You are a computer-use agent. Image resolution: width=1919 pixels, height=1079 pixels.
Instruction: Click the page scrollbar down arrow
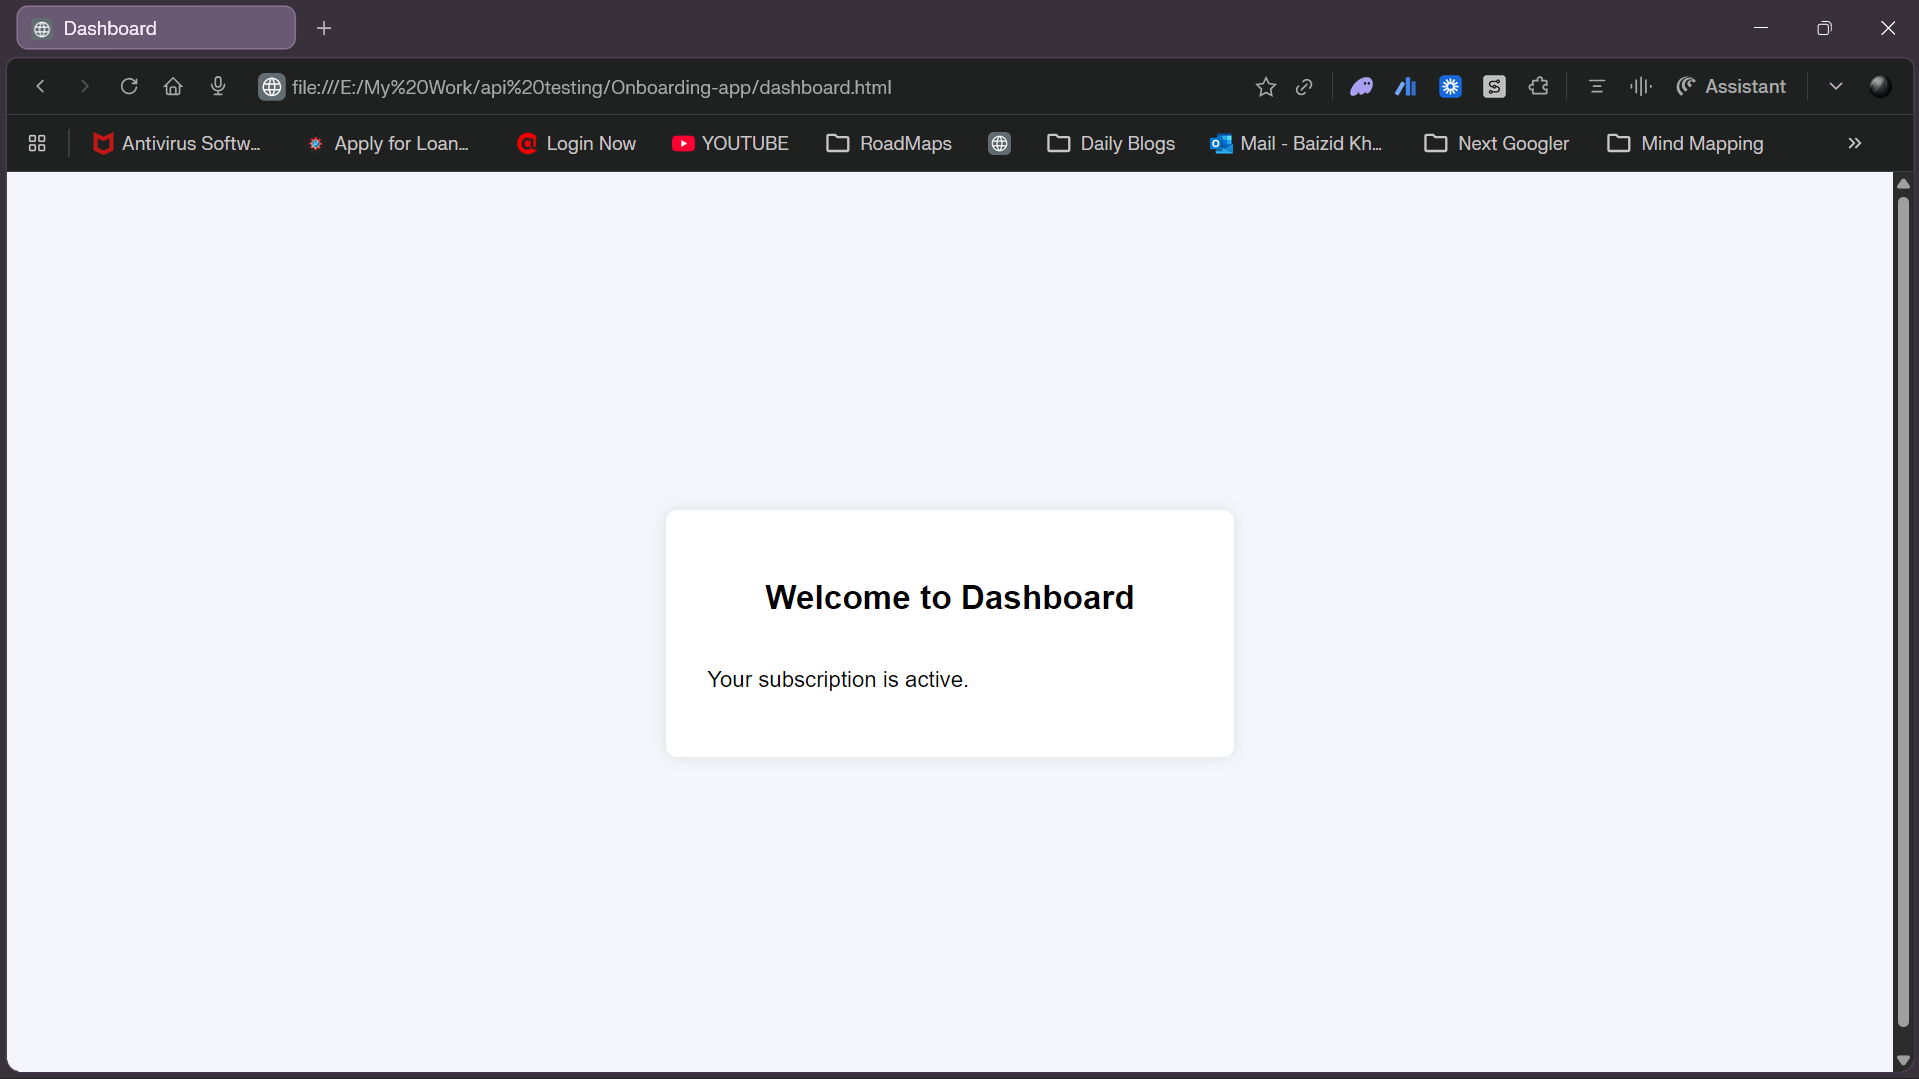tap(1903, 1060)
